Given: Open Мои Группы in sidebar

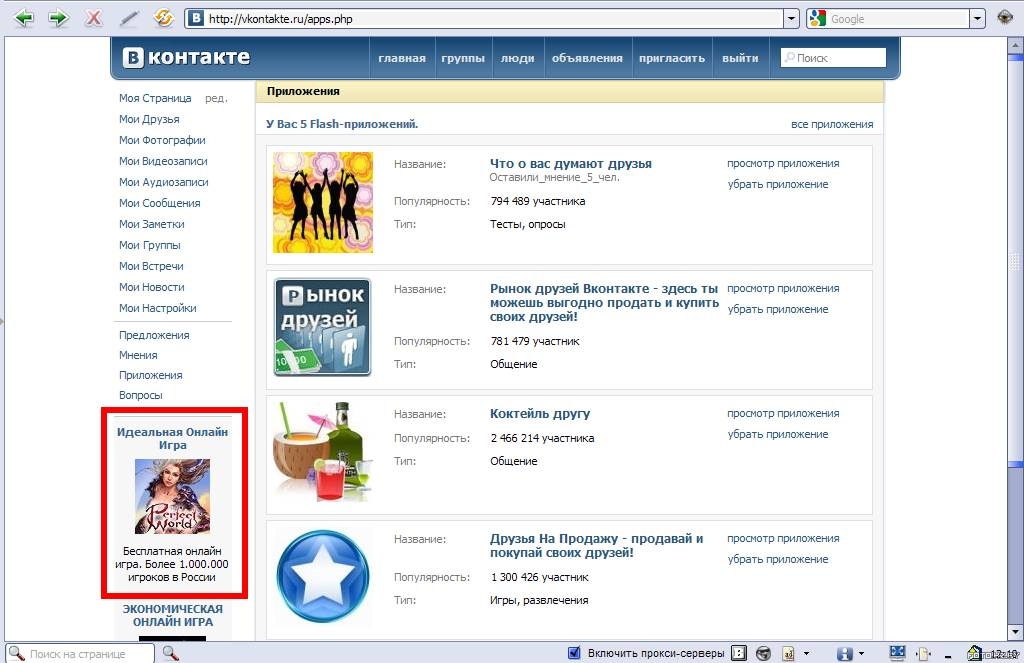Looking at the screenshot, I should coord(150,245).
